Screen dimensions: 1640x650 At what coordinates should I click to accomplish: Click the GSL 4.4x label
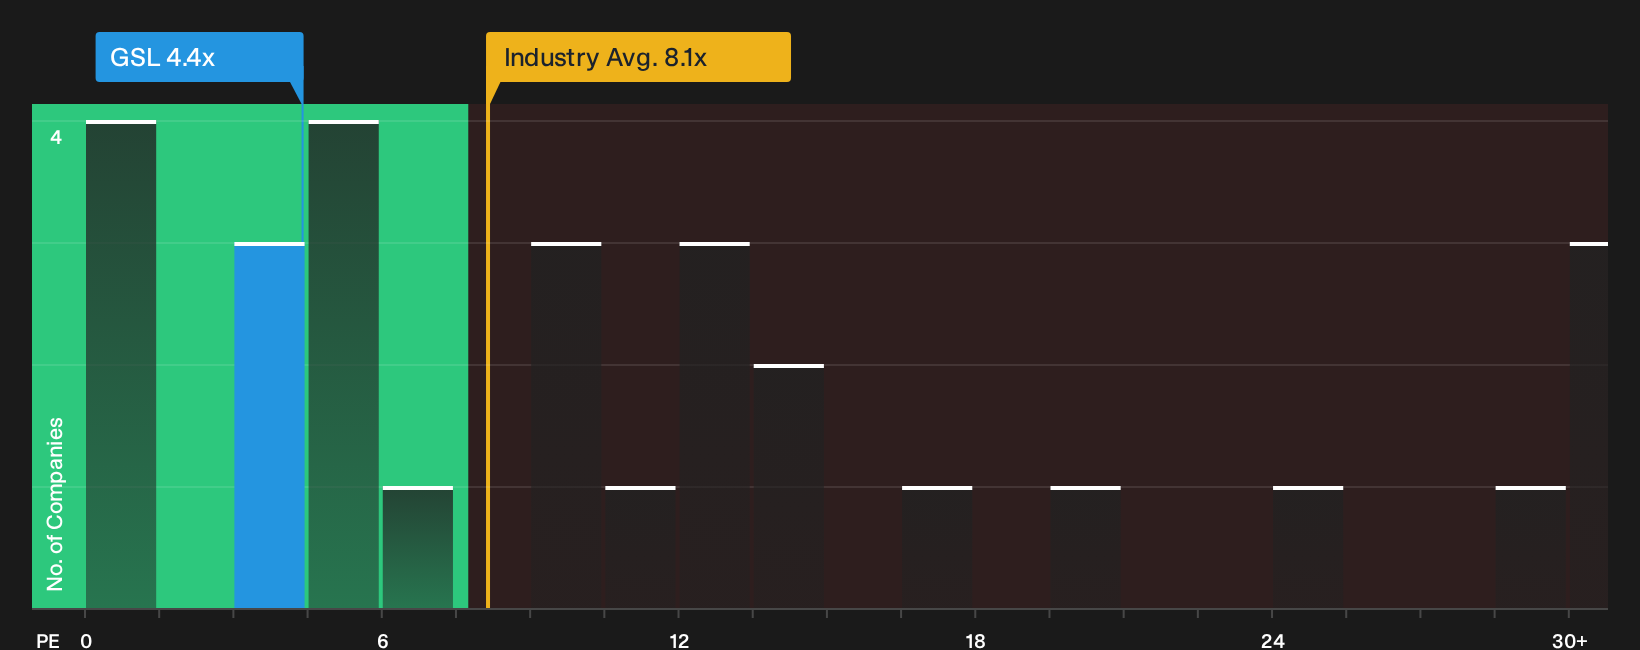(199, 57)
